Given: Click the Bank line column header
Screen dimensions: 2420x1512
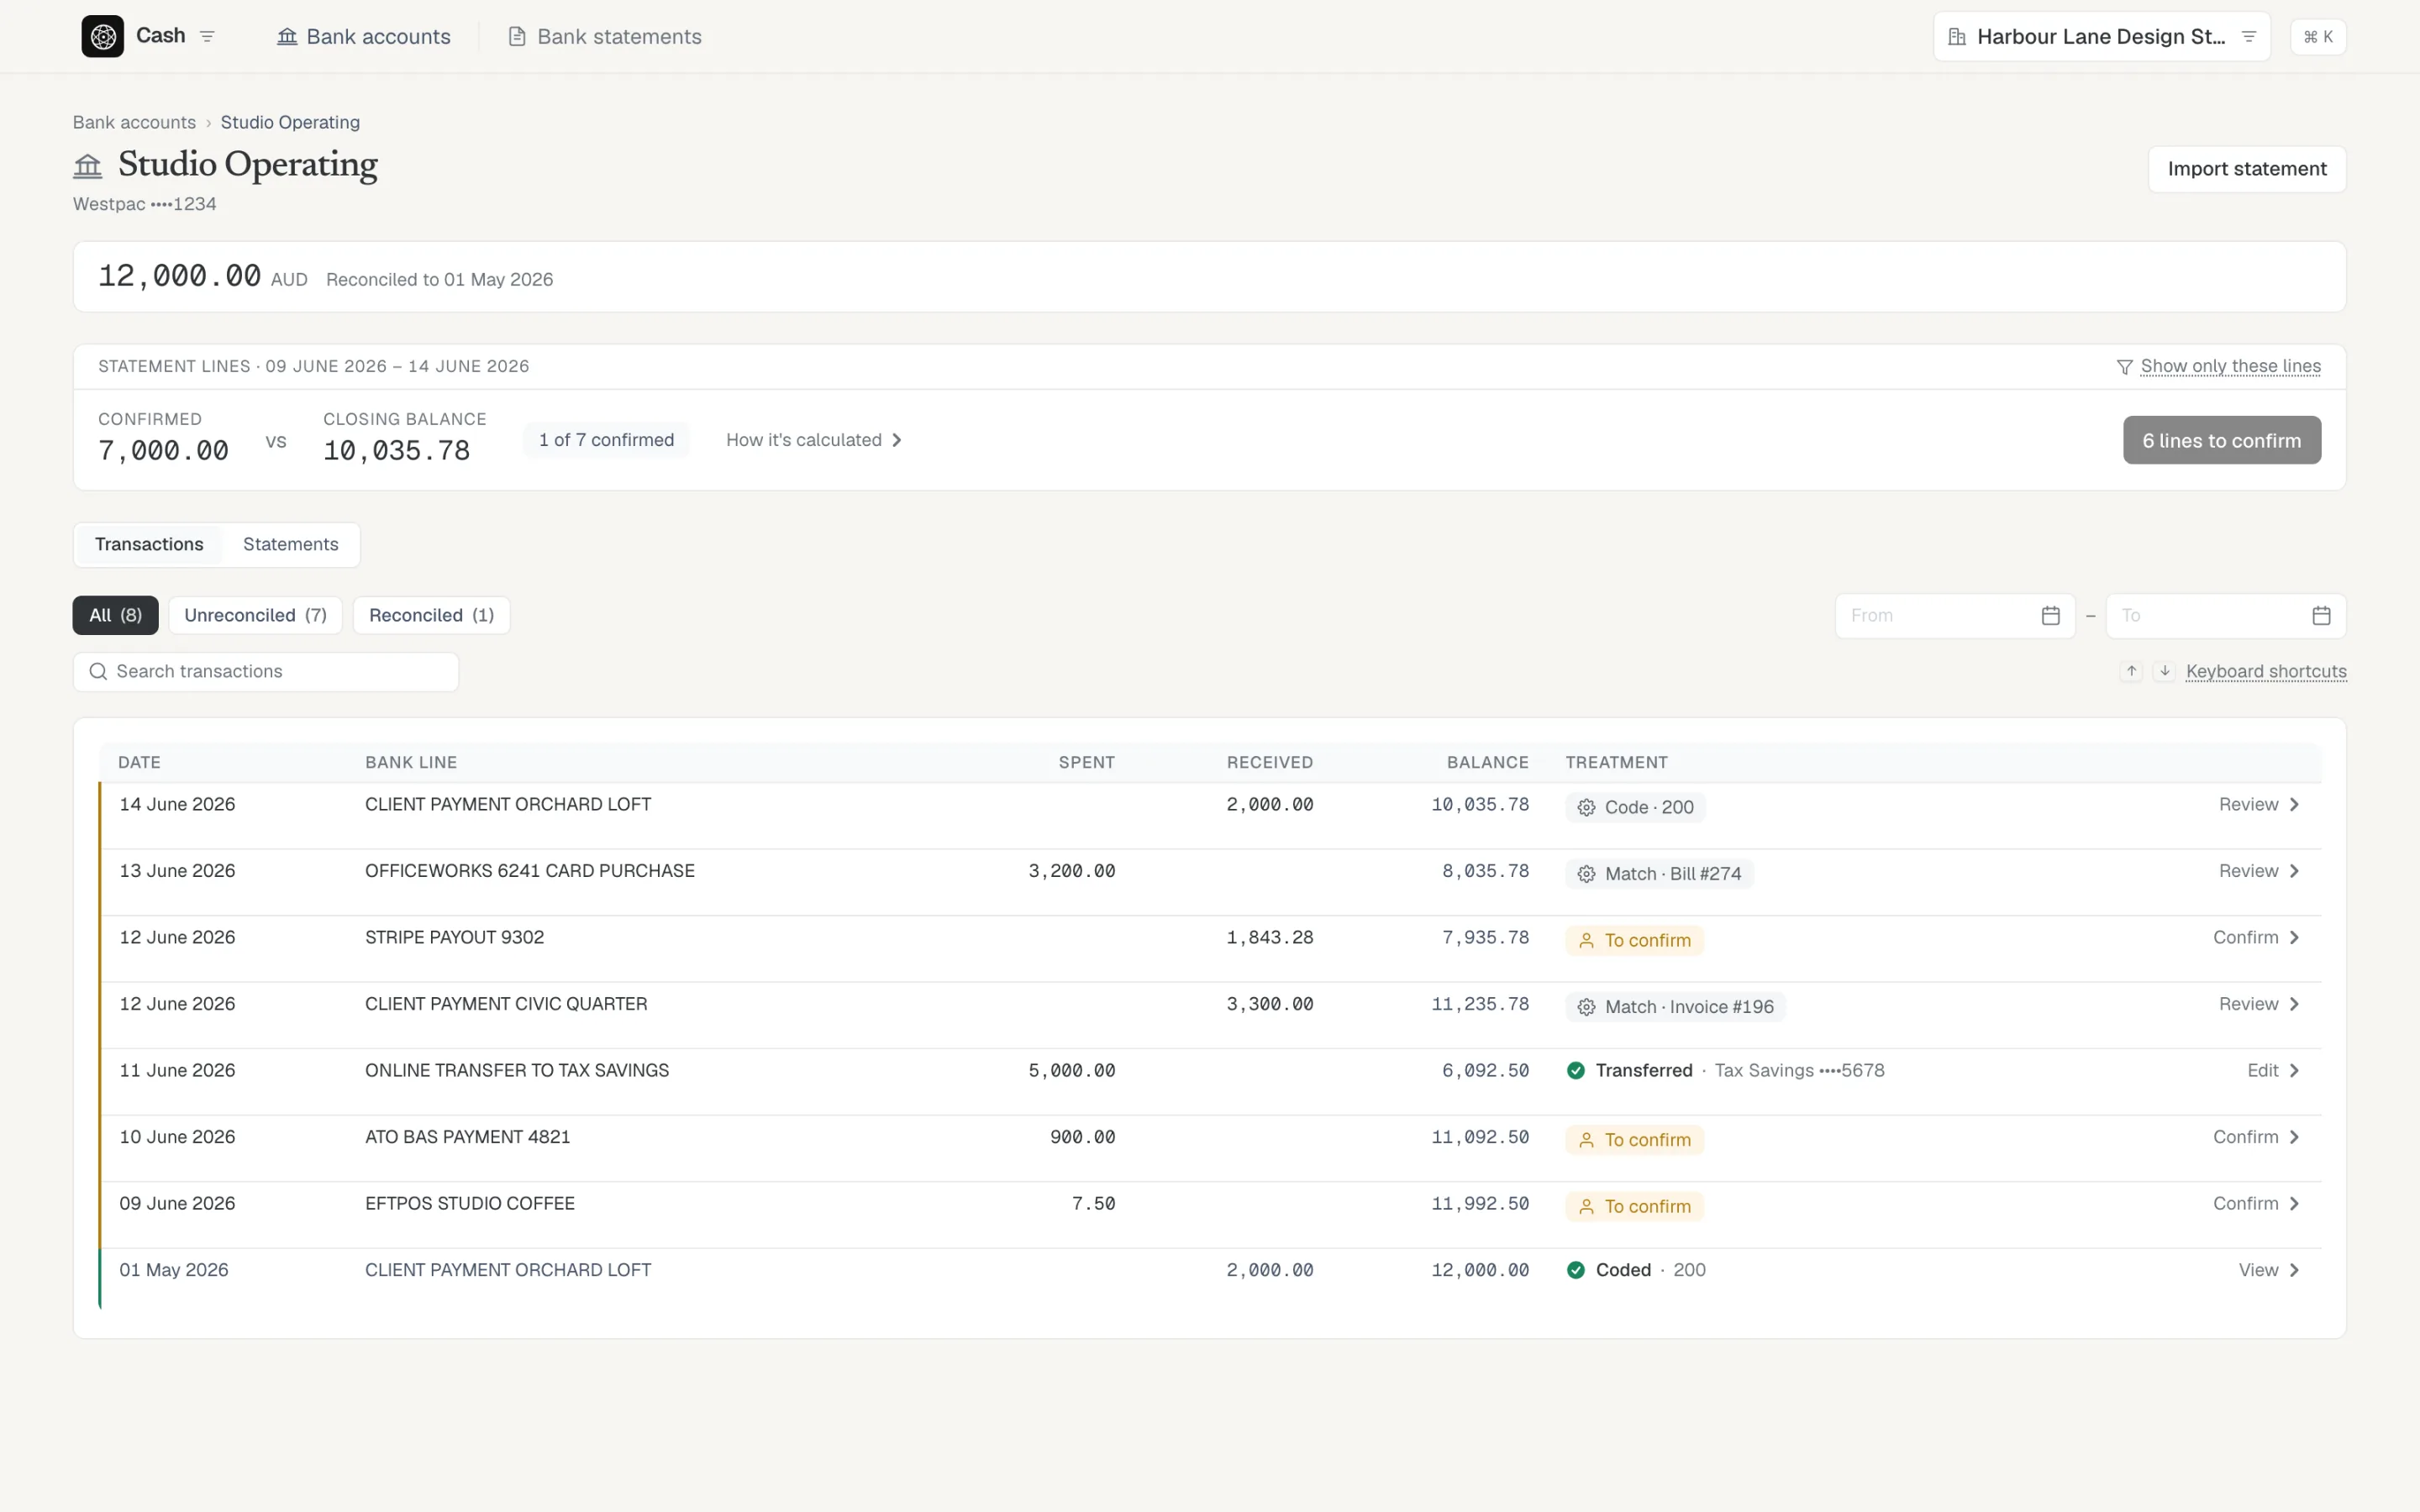Looking at the screenshot, I should [x=411, y=762].
